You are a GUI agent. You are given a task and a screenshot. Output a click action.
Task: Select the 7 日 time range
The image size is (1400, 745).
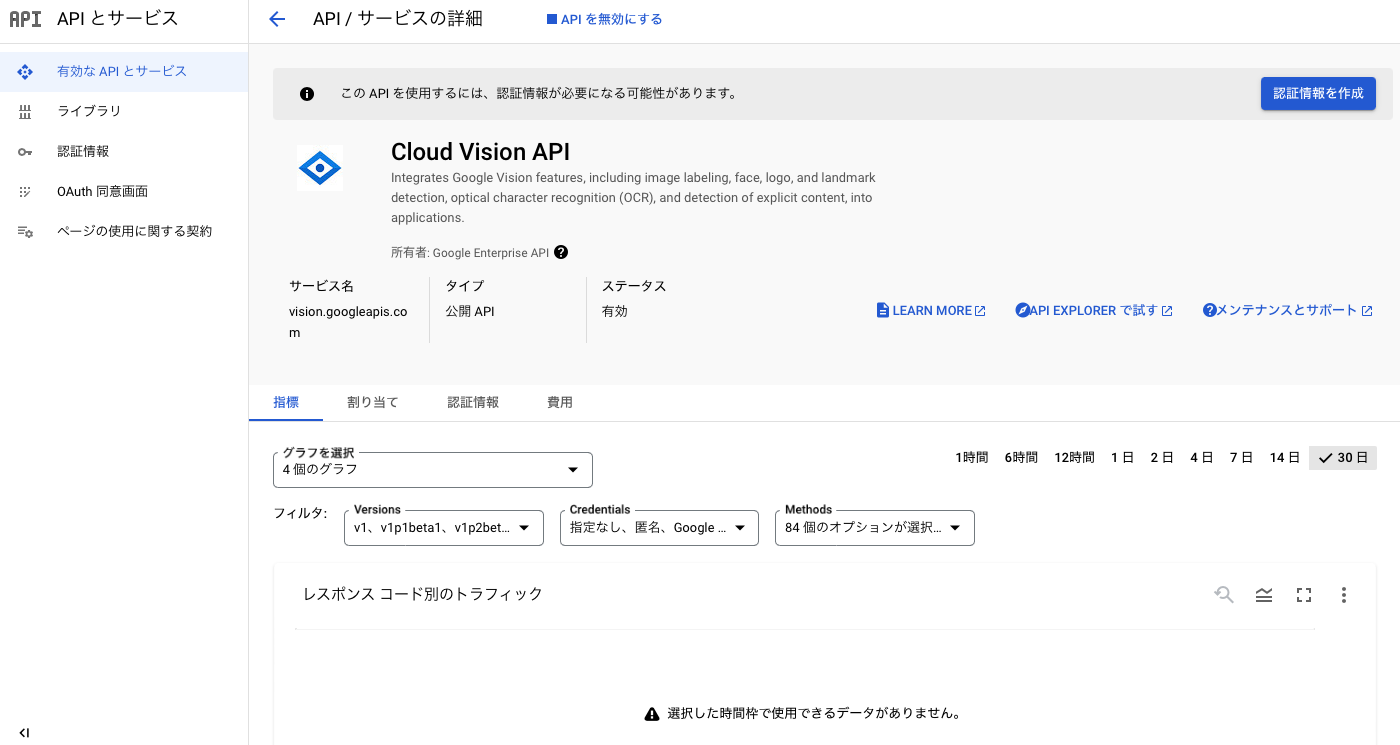point(1241,457)
